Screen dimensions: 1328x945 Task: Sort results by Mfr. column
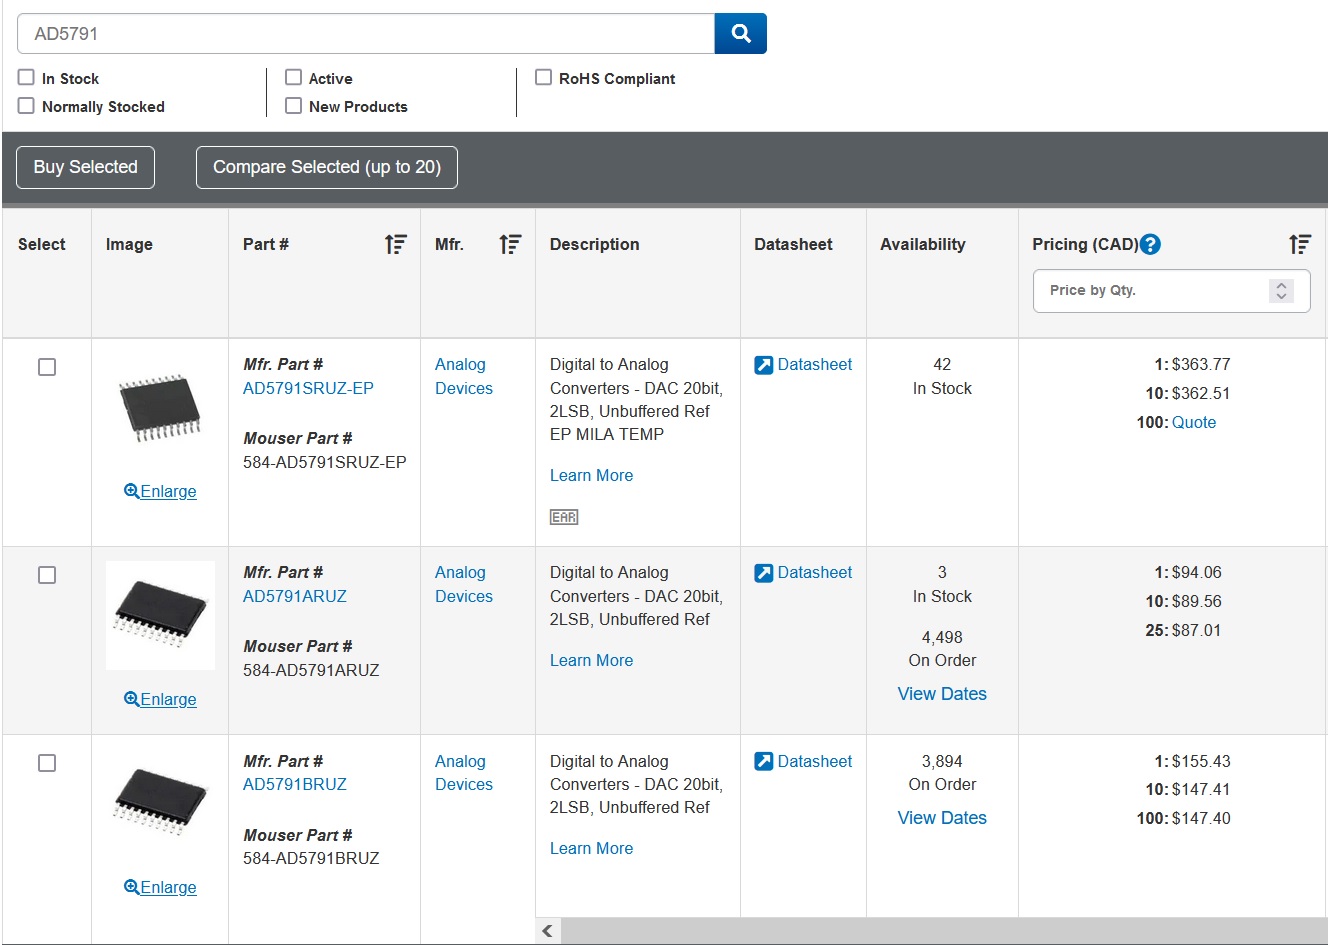pos(510,244)
